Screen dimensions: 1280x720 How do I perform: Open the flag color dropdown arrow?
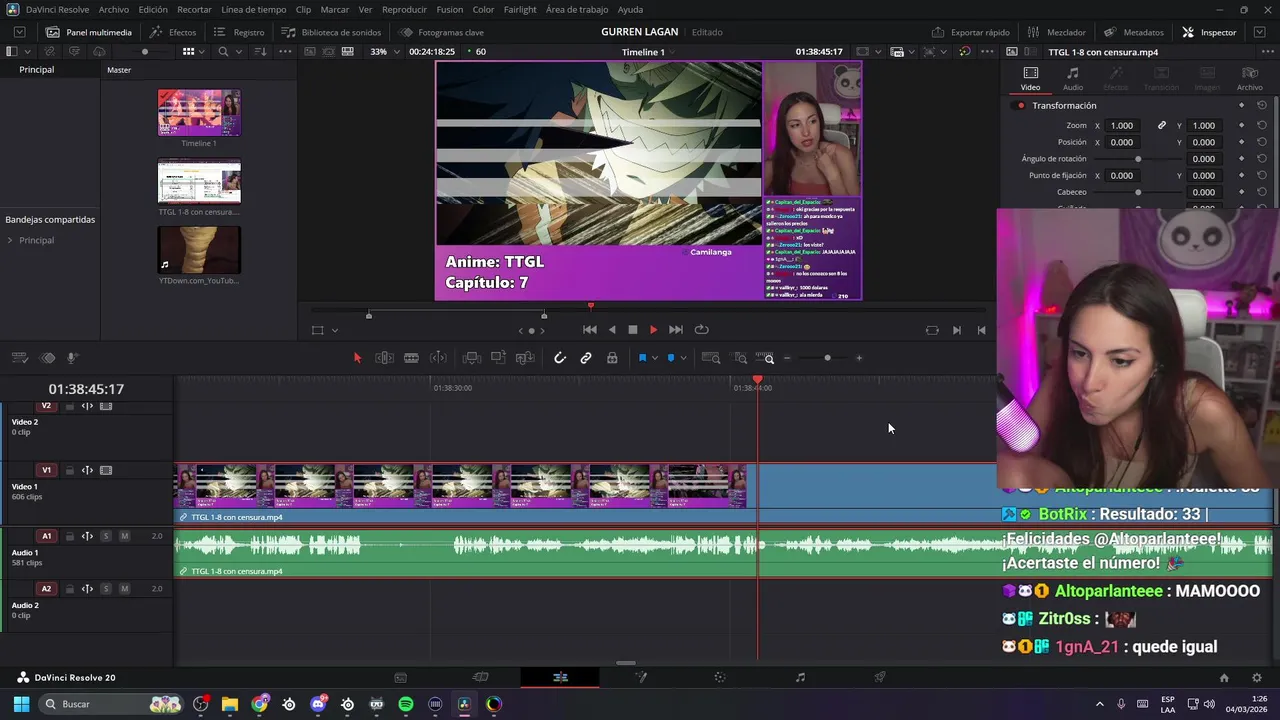655,358
